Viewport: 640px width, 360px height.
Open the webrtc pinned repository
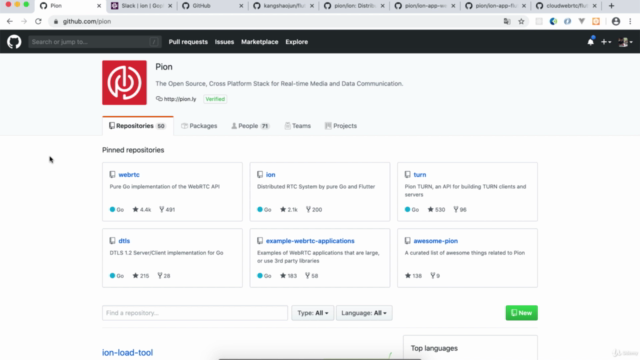129,174
